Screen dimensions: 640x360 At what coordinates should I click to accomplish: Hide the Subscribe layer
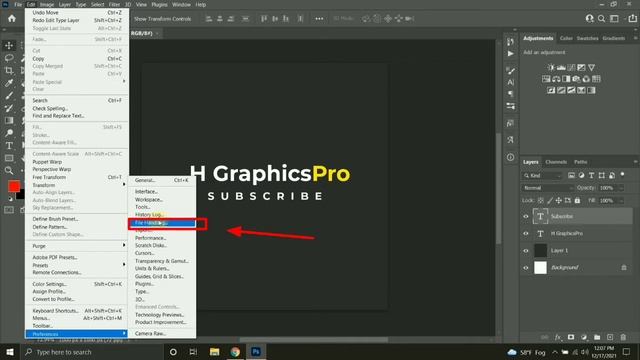(526, 217)
